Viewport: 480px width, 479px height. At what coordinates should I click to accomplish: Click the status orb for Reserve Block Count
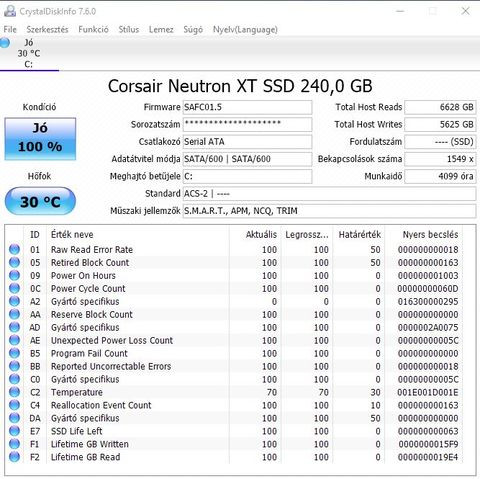point(14,314)
